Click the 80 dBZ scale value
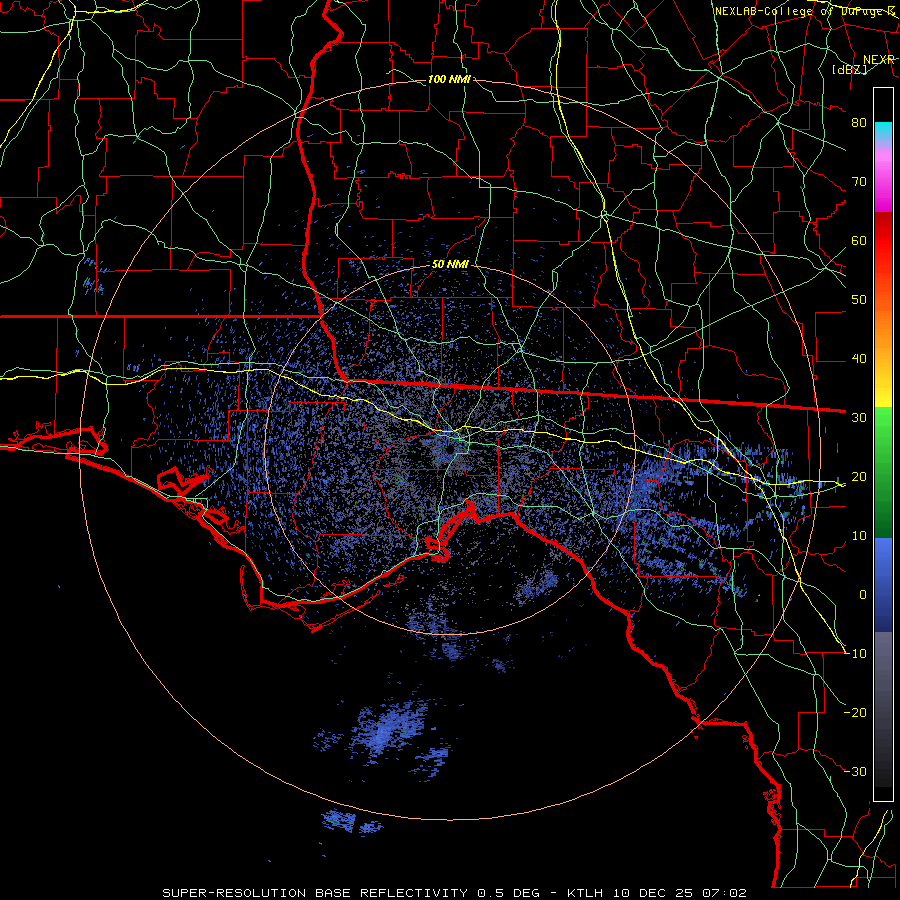Screen dimensions: 900x900 859,122
